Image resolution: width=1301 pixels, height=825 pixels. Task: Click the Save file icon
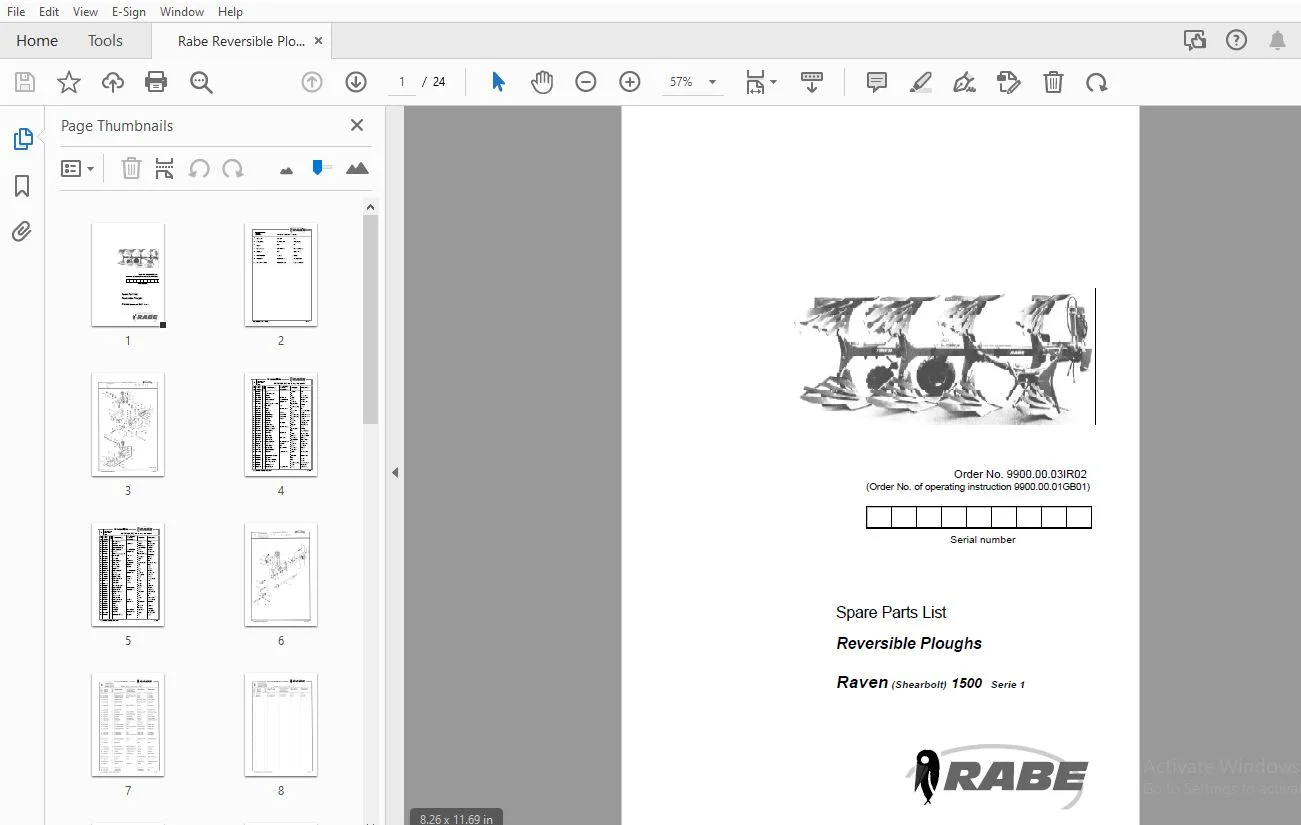pos(25,82)
